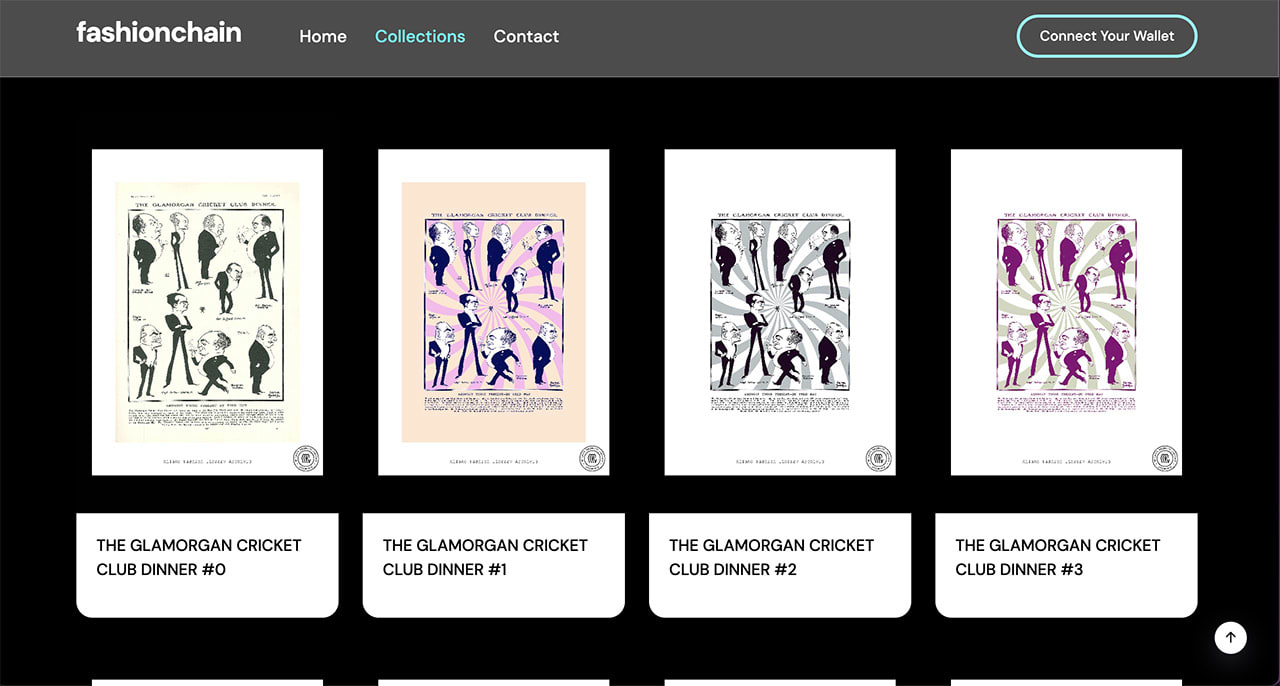The image size is (1280, 686).
Task: Click the fashionchain logo
Action: pyautogui.click(x=159, y=33)
